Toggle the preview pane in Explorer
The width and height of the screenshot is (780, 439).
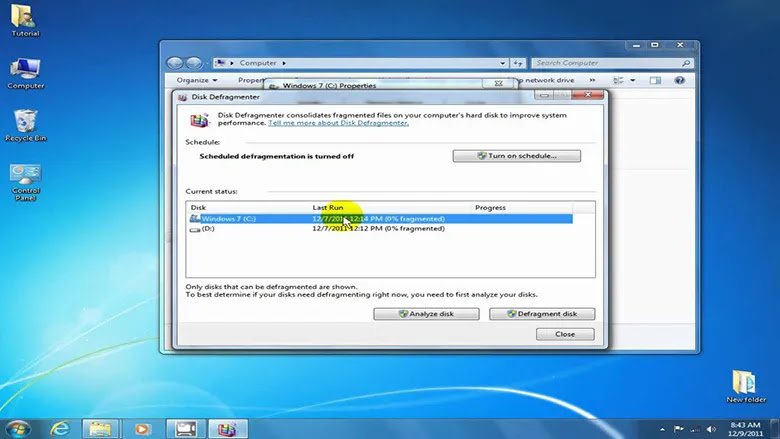tap(655, 80)
